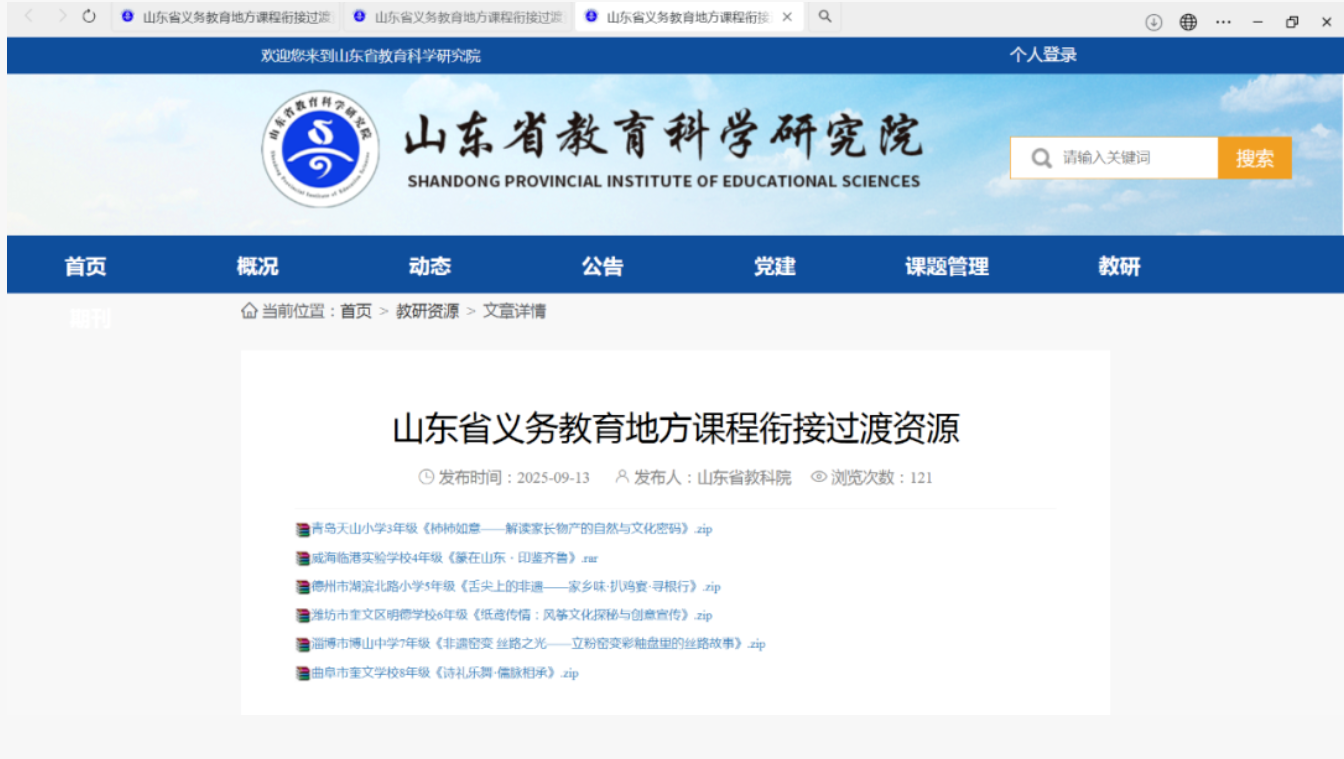
Task: Click the globe icon in browser toolbar
Action: (x=1188, y=22)
